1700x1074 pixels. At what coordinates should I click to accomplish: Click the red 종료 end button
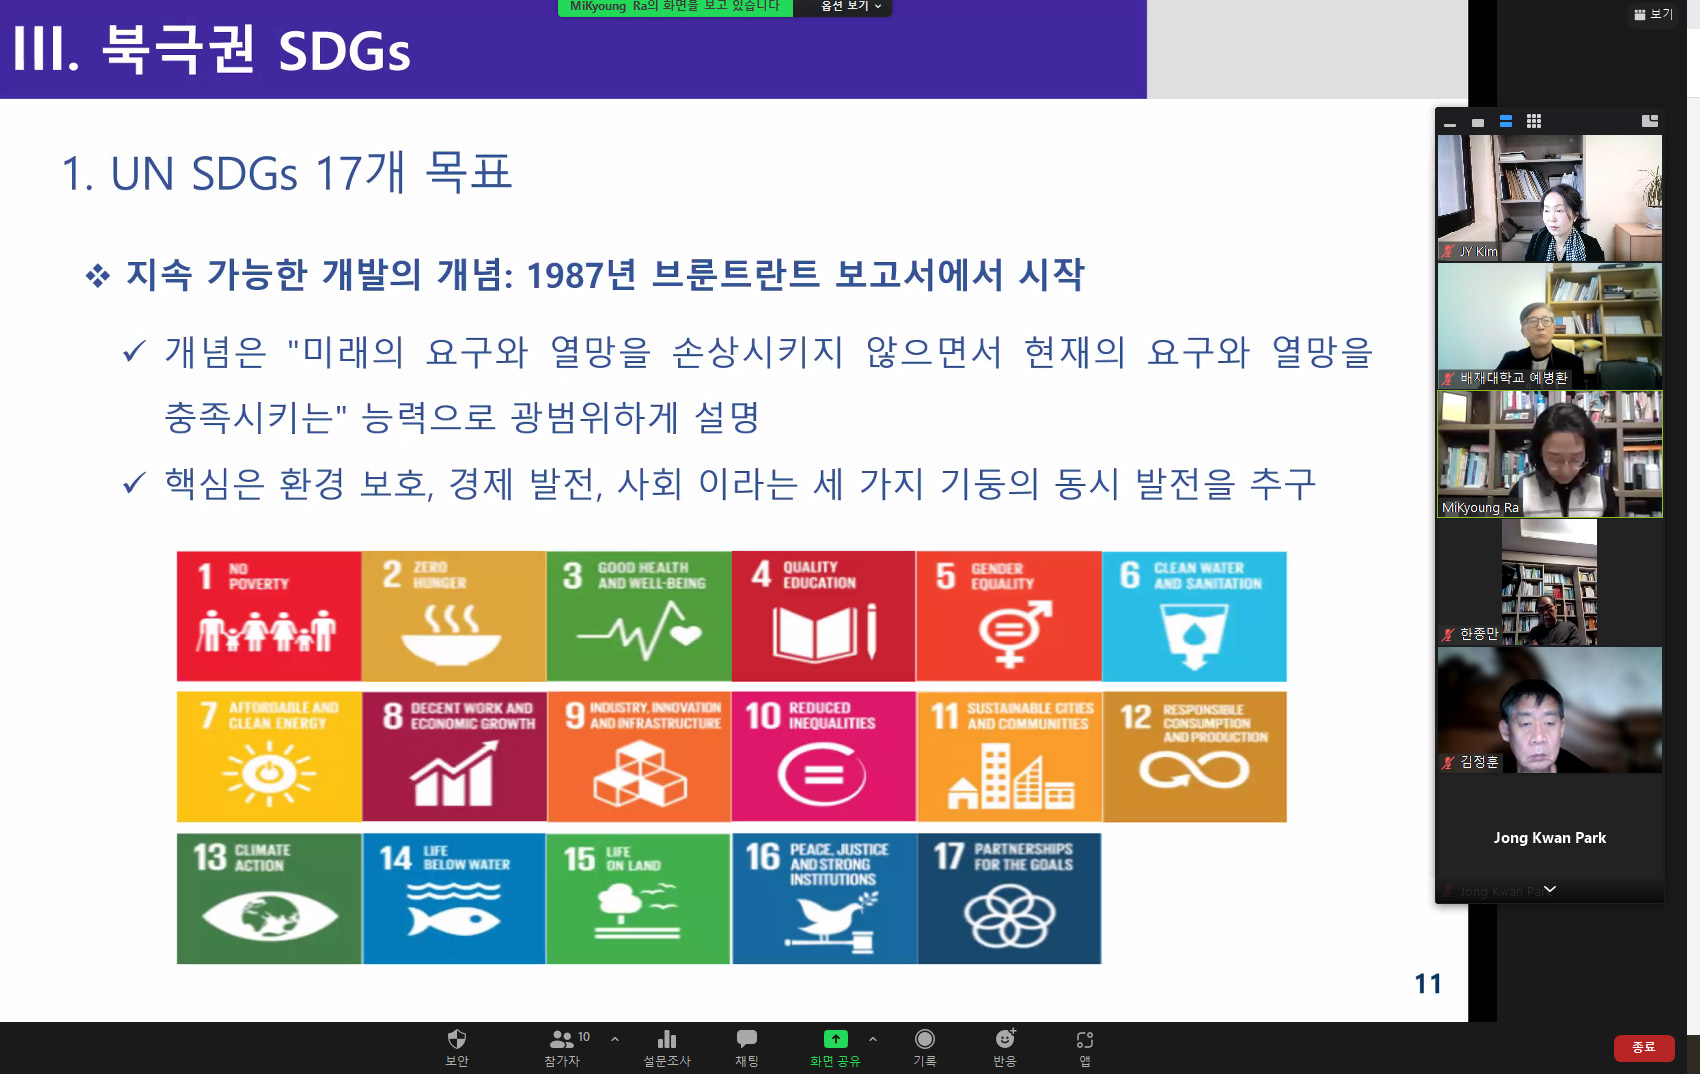pos(1644,1047)
